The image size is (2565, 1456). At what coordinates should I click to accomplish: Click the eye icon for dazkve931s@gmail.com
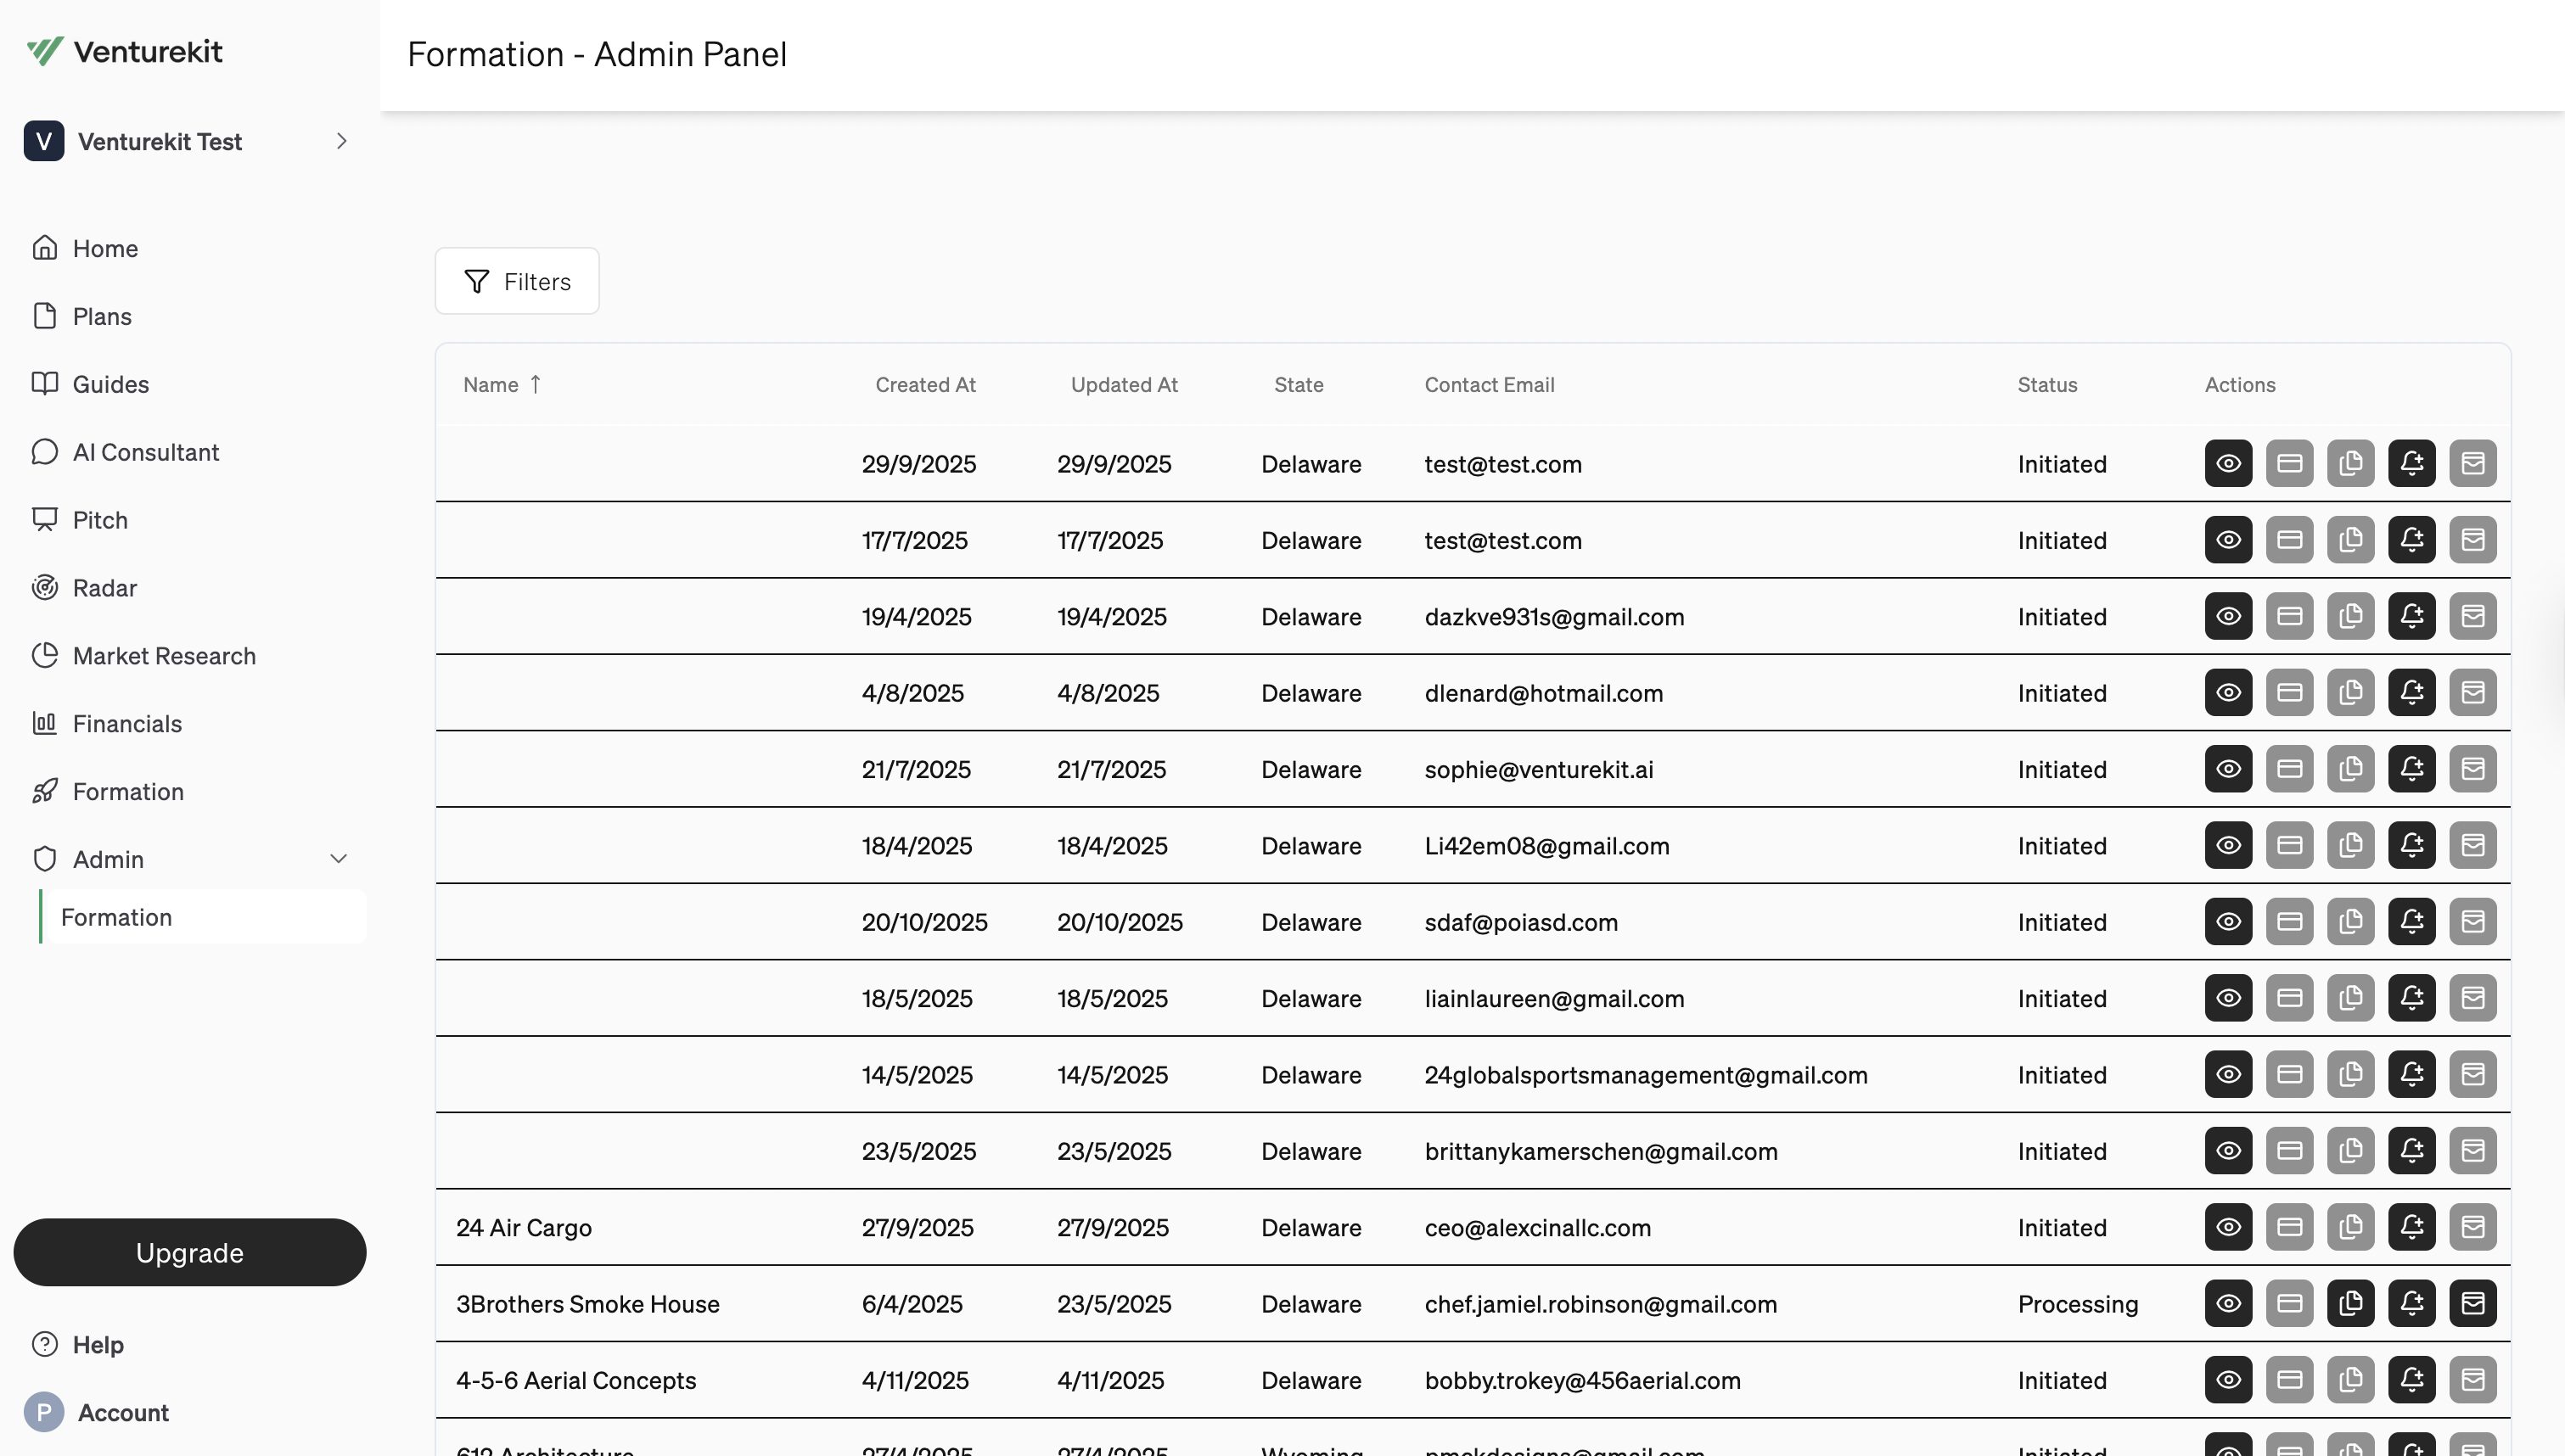pyautogui.click(x=2228, y=616)
